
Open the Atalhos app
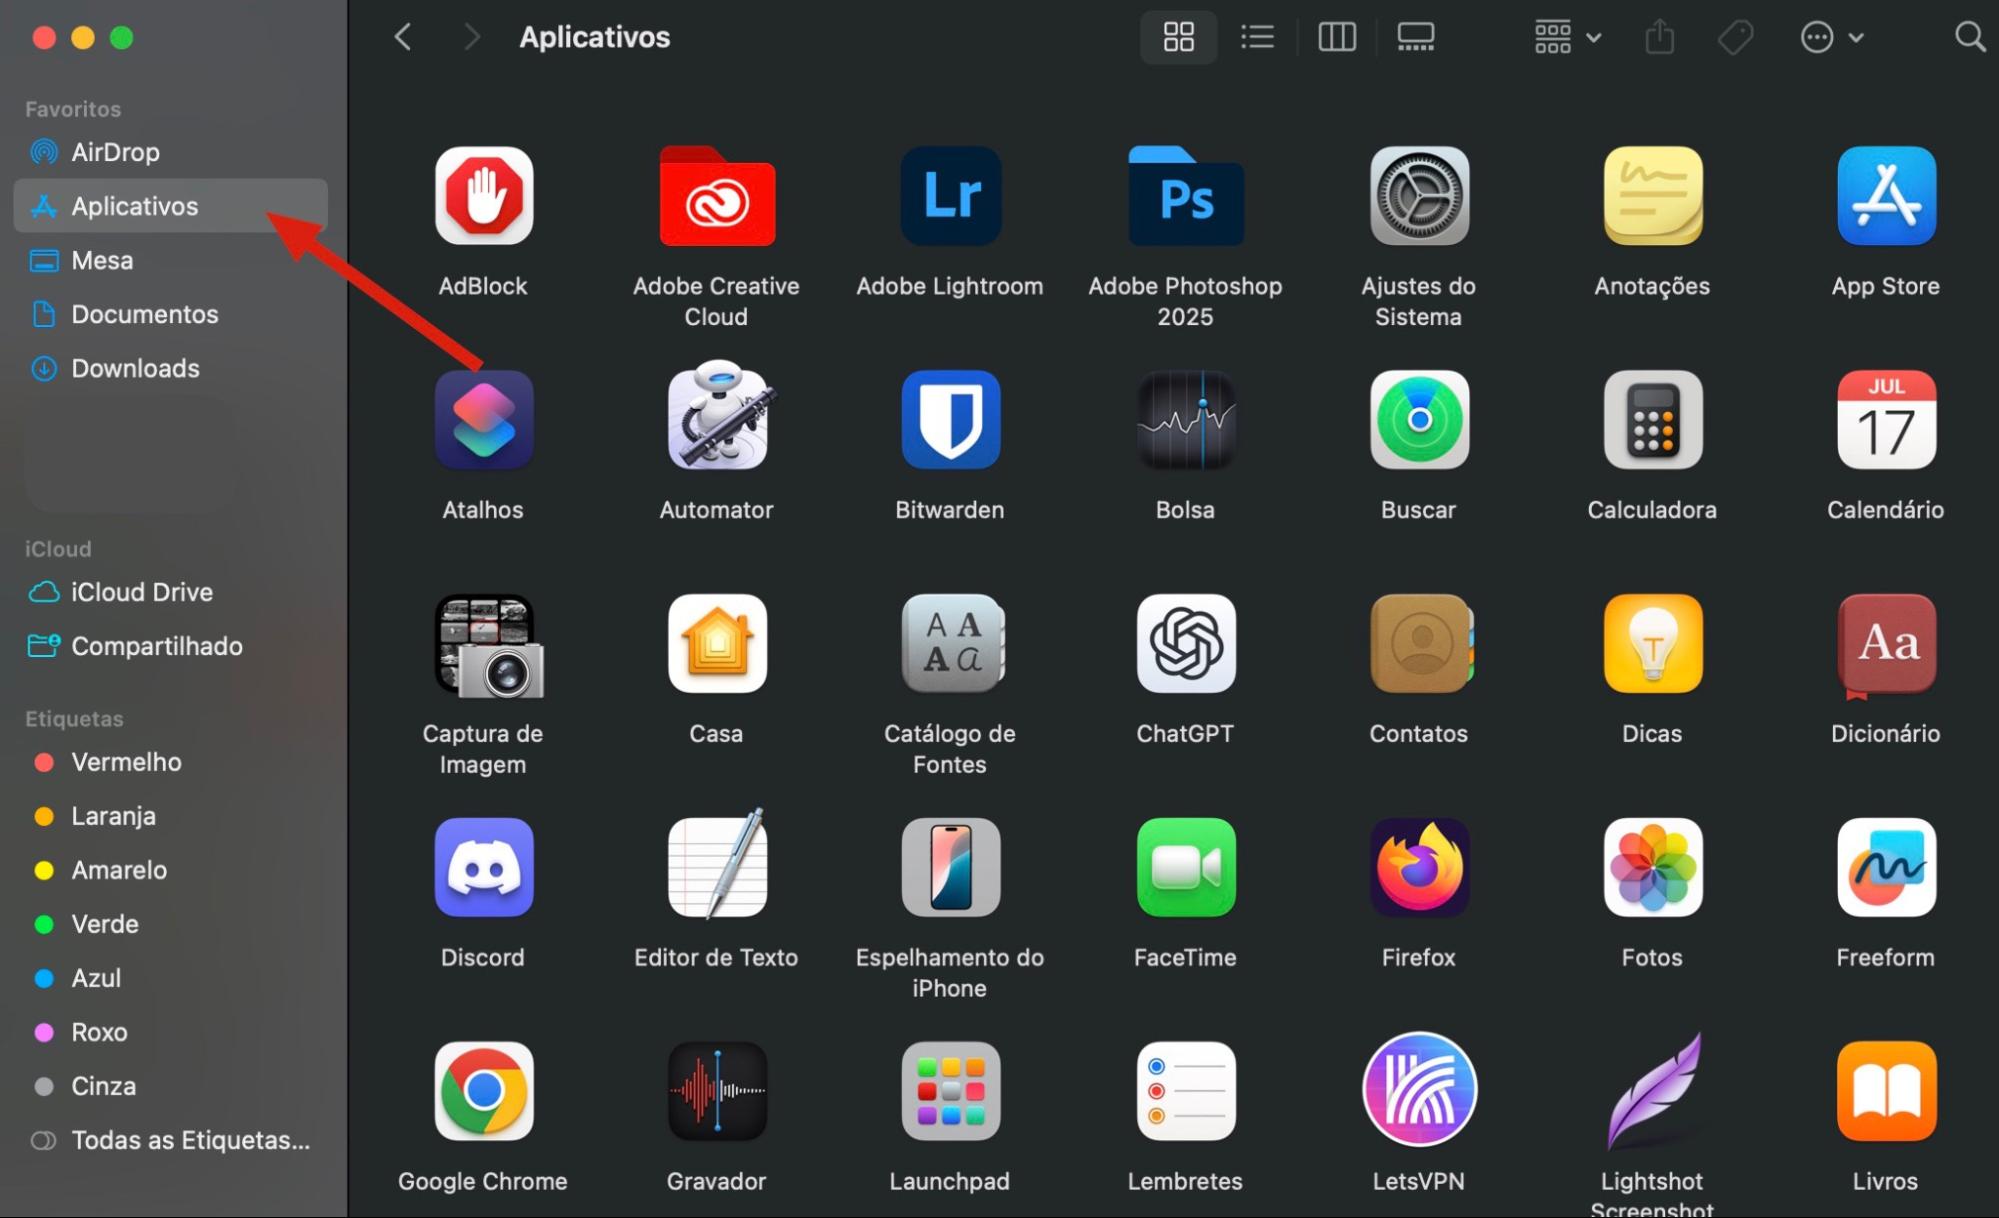coord(483,420)
